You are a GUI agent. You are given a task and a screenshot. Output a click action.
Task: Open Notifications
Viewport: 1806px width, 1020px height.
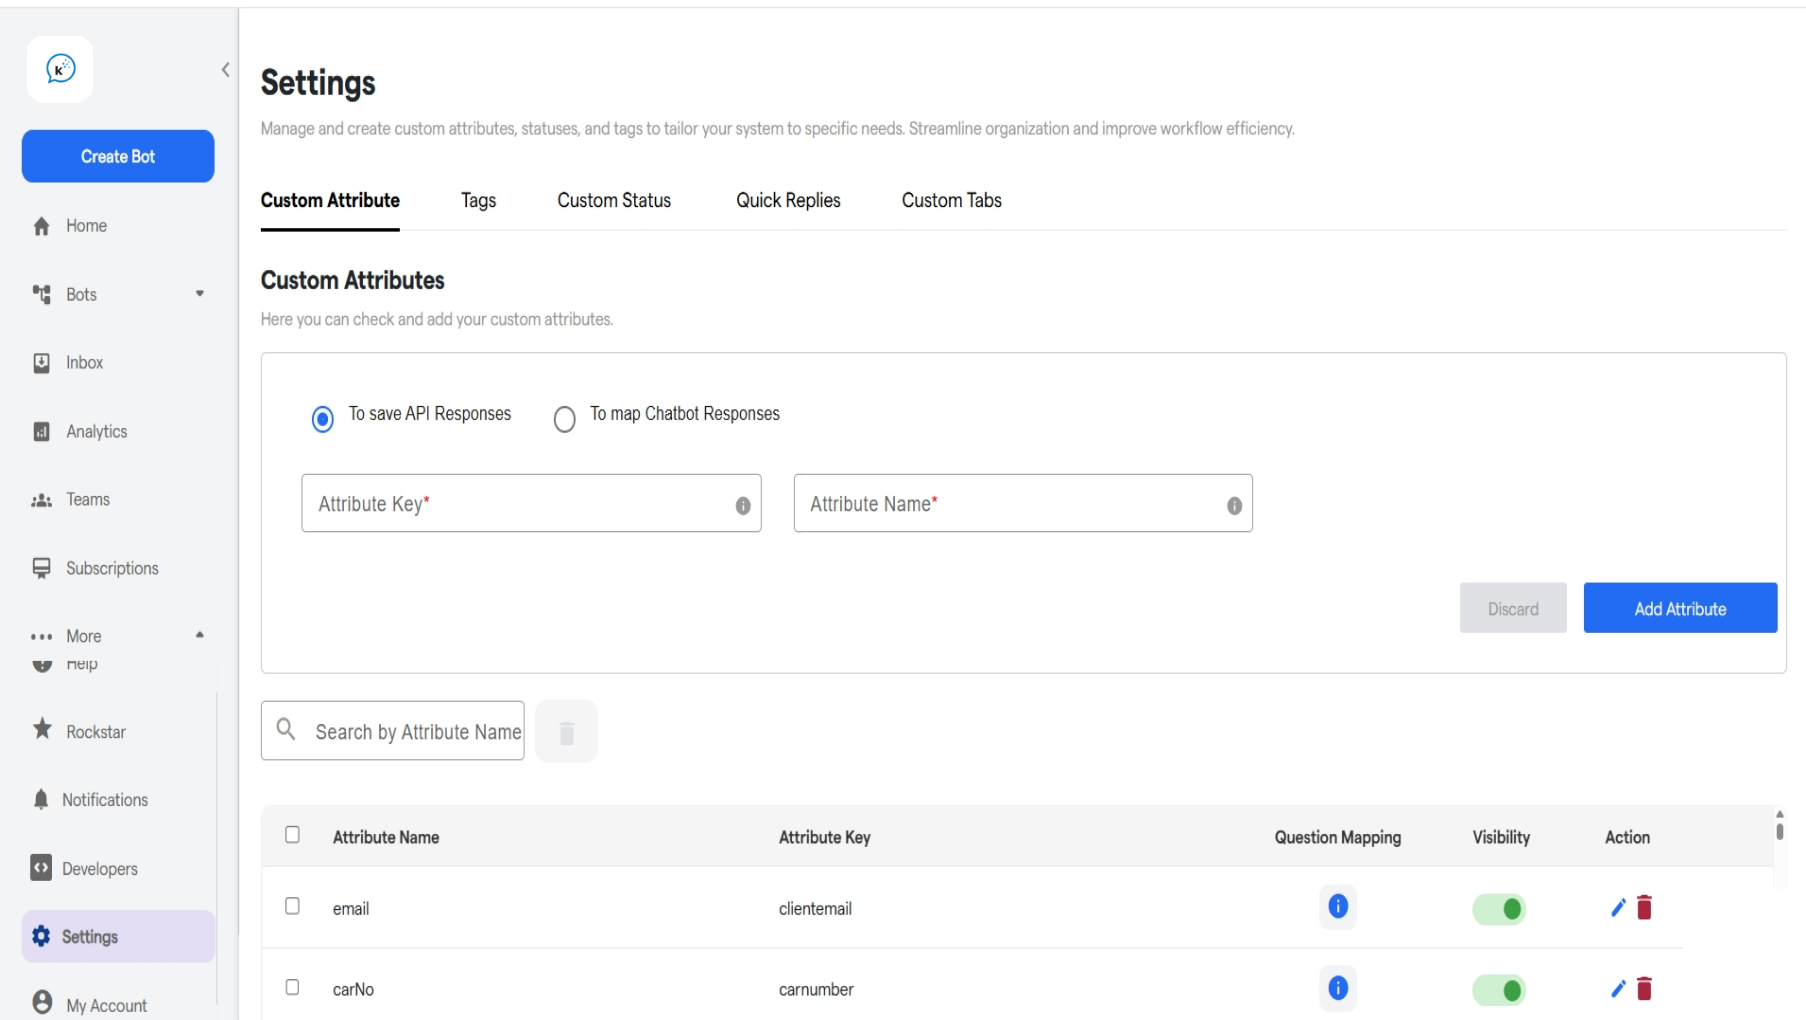(x=105, y=799)
